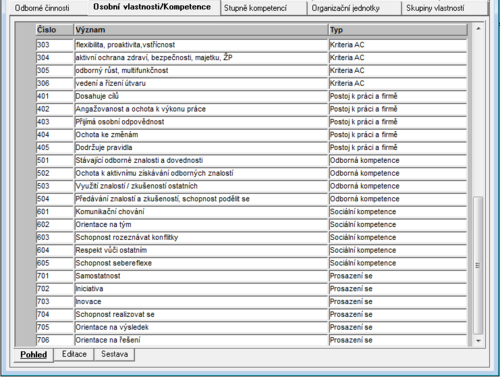The image size is (500, 377).
Task: Click the Samostatnost cell
Action: pos(201,276)
